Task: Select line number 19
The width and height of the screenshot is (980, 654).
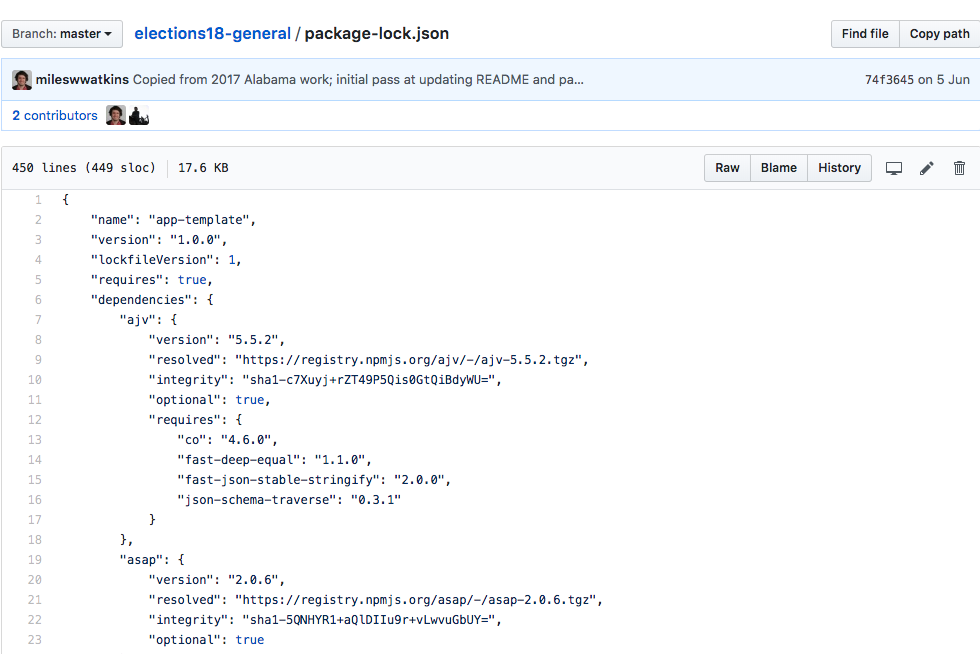Action: [34, 560]
